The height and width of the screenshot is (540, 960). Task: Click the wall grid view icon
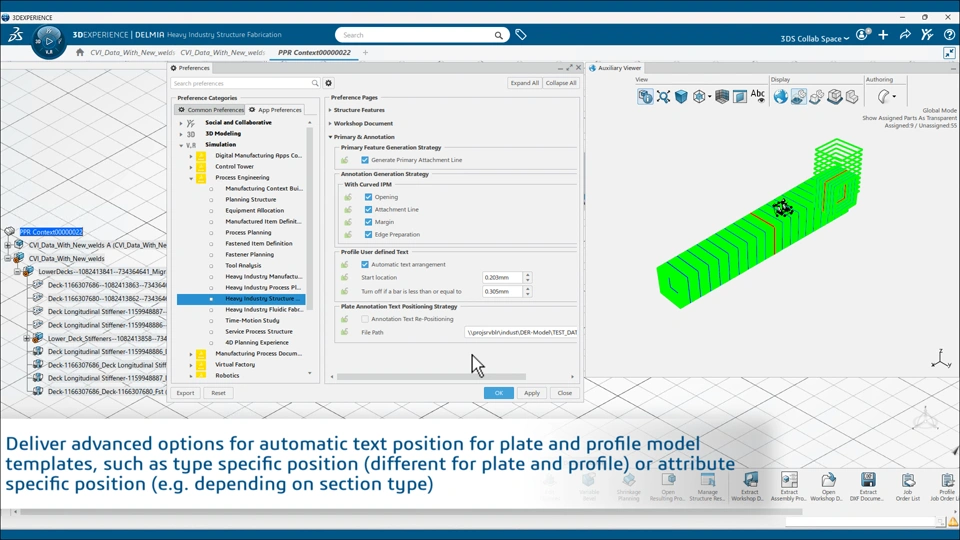coord(722,97)
